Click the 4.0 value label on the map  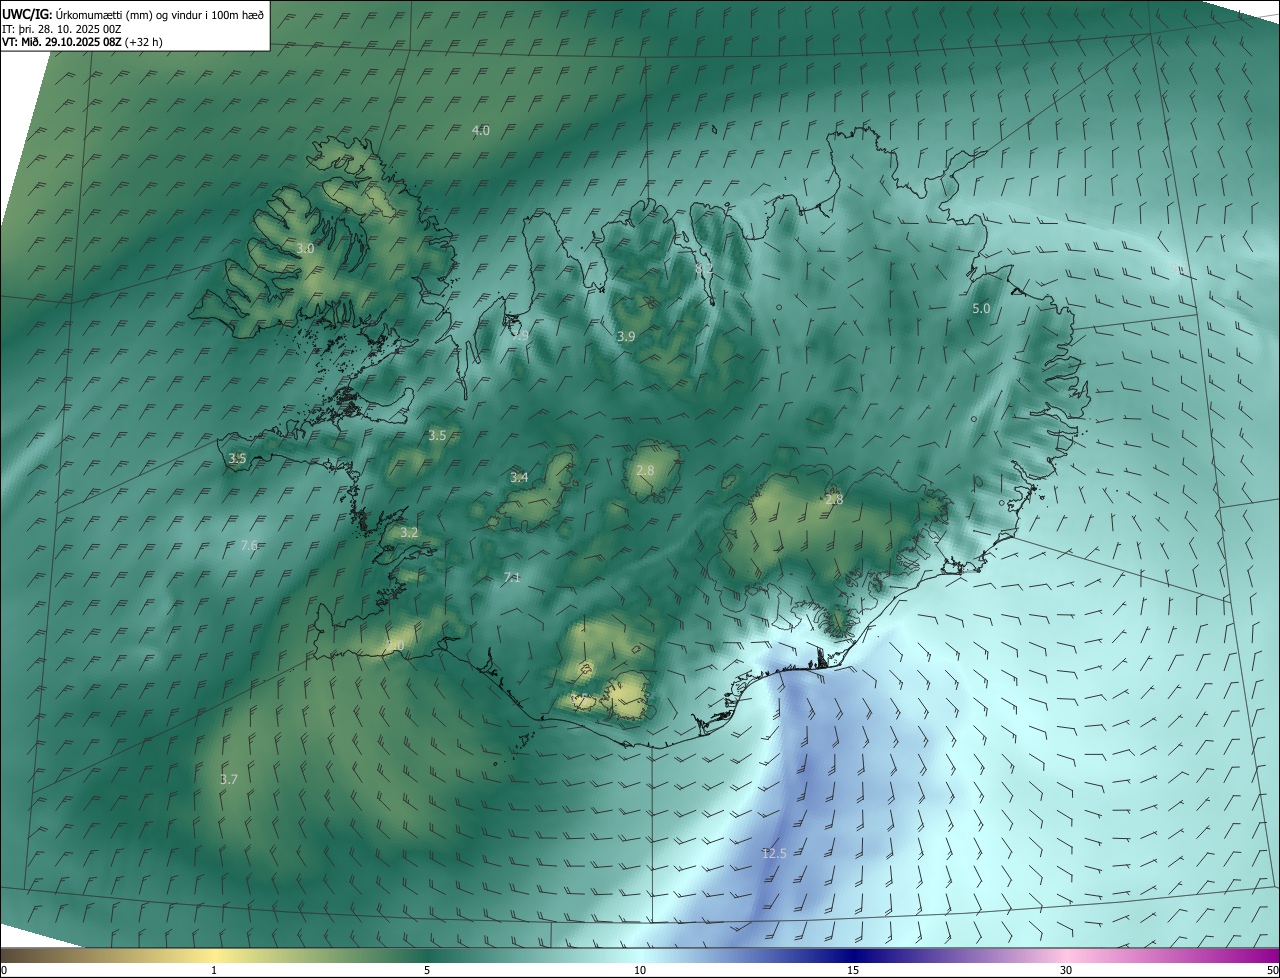coord(481,130)
